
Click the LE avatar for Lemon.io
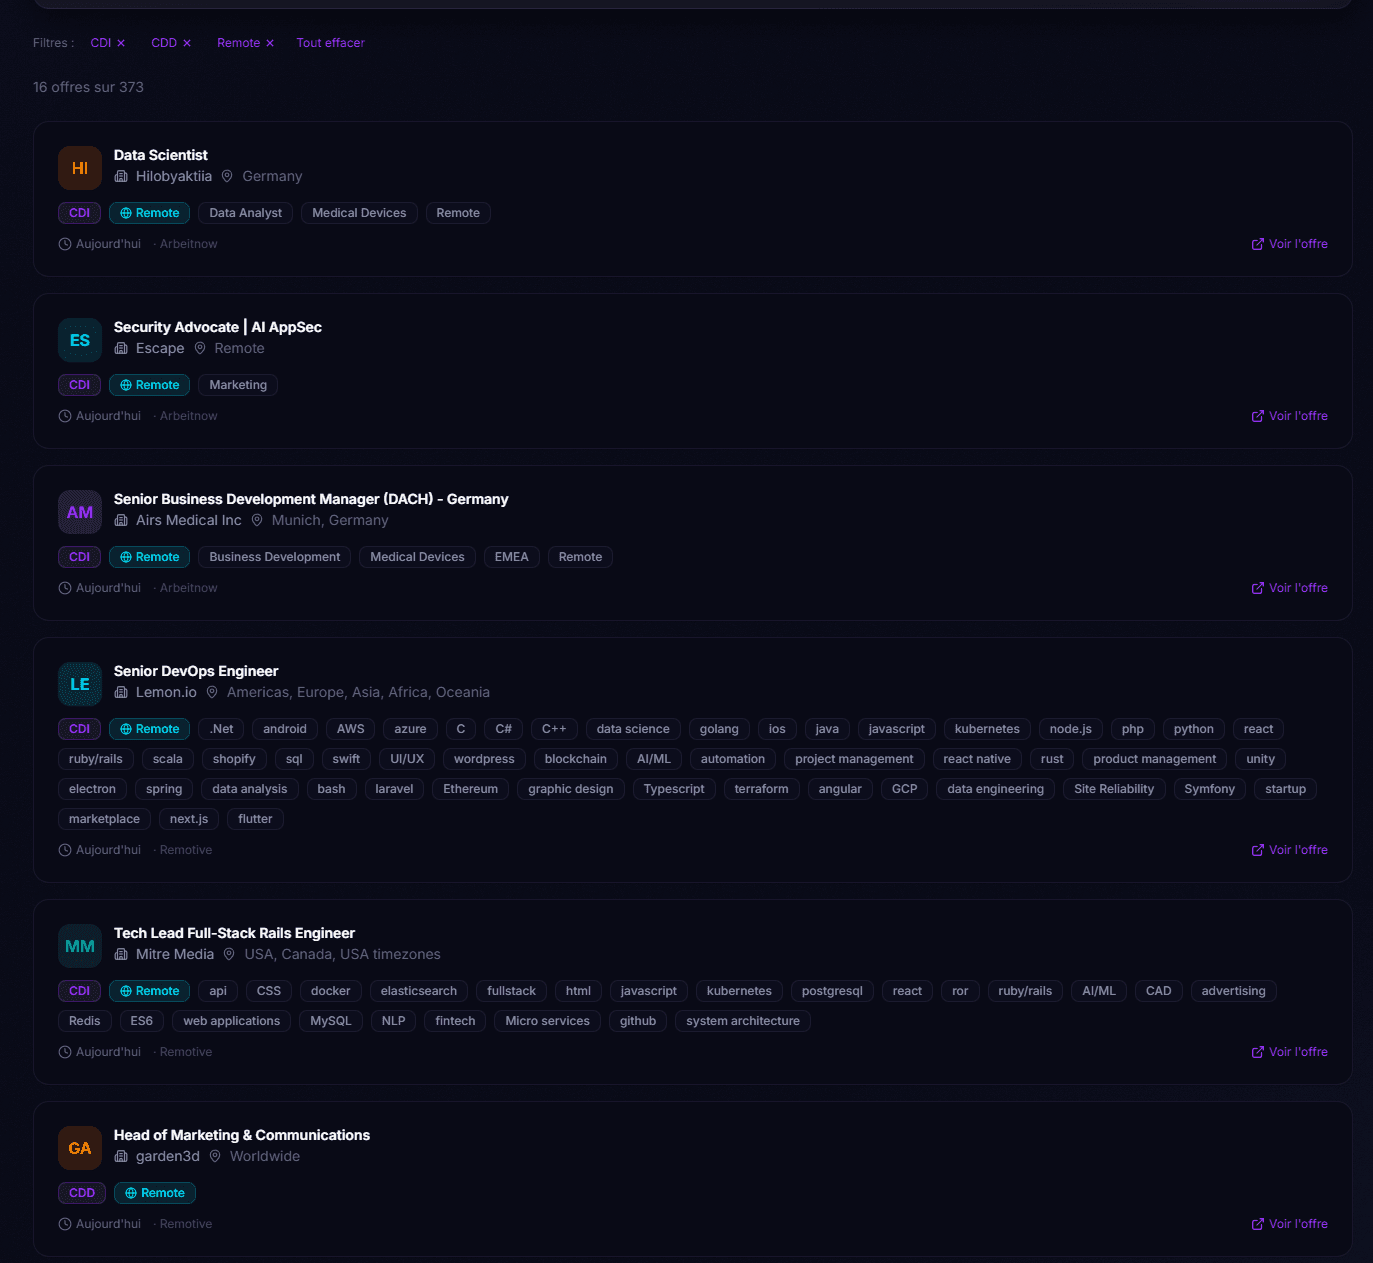click(80, 684)
